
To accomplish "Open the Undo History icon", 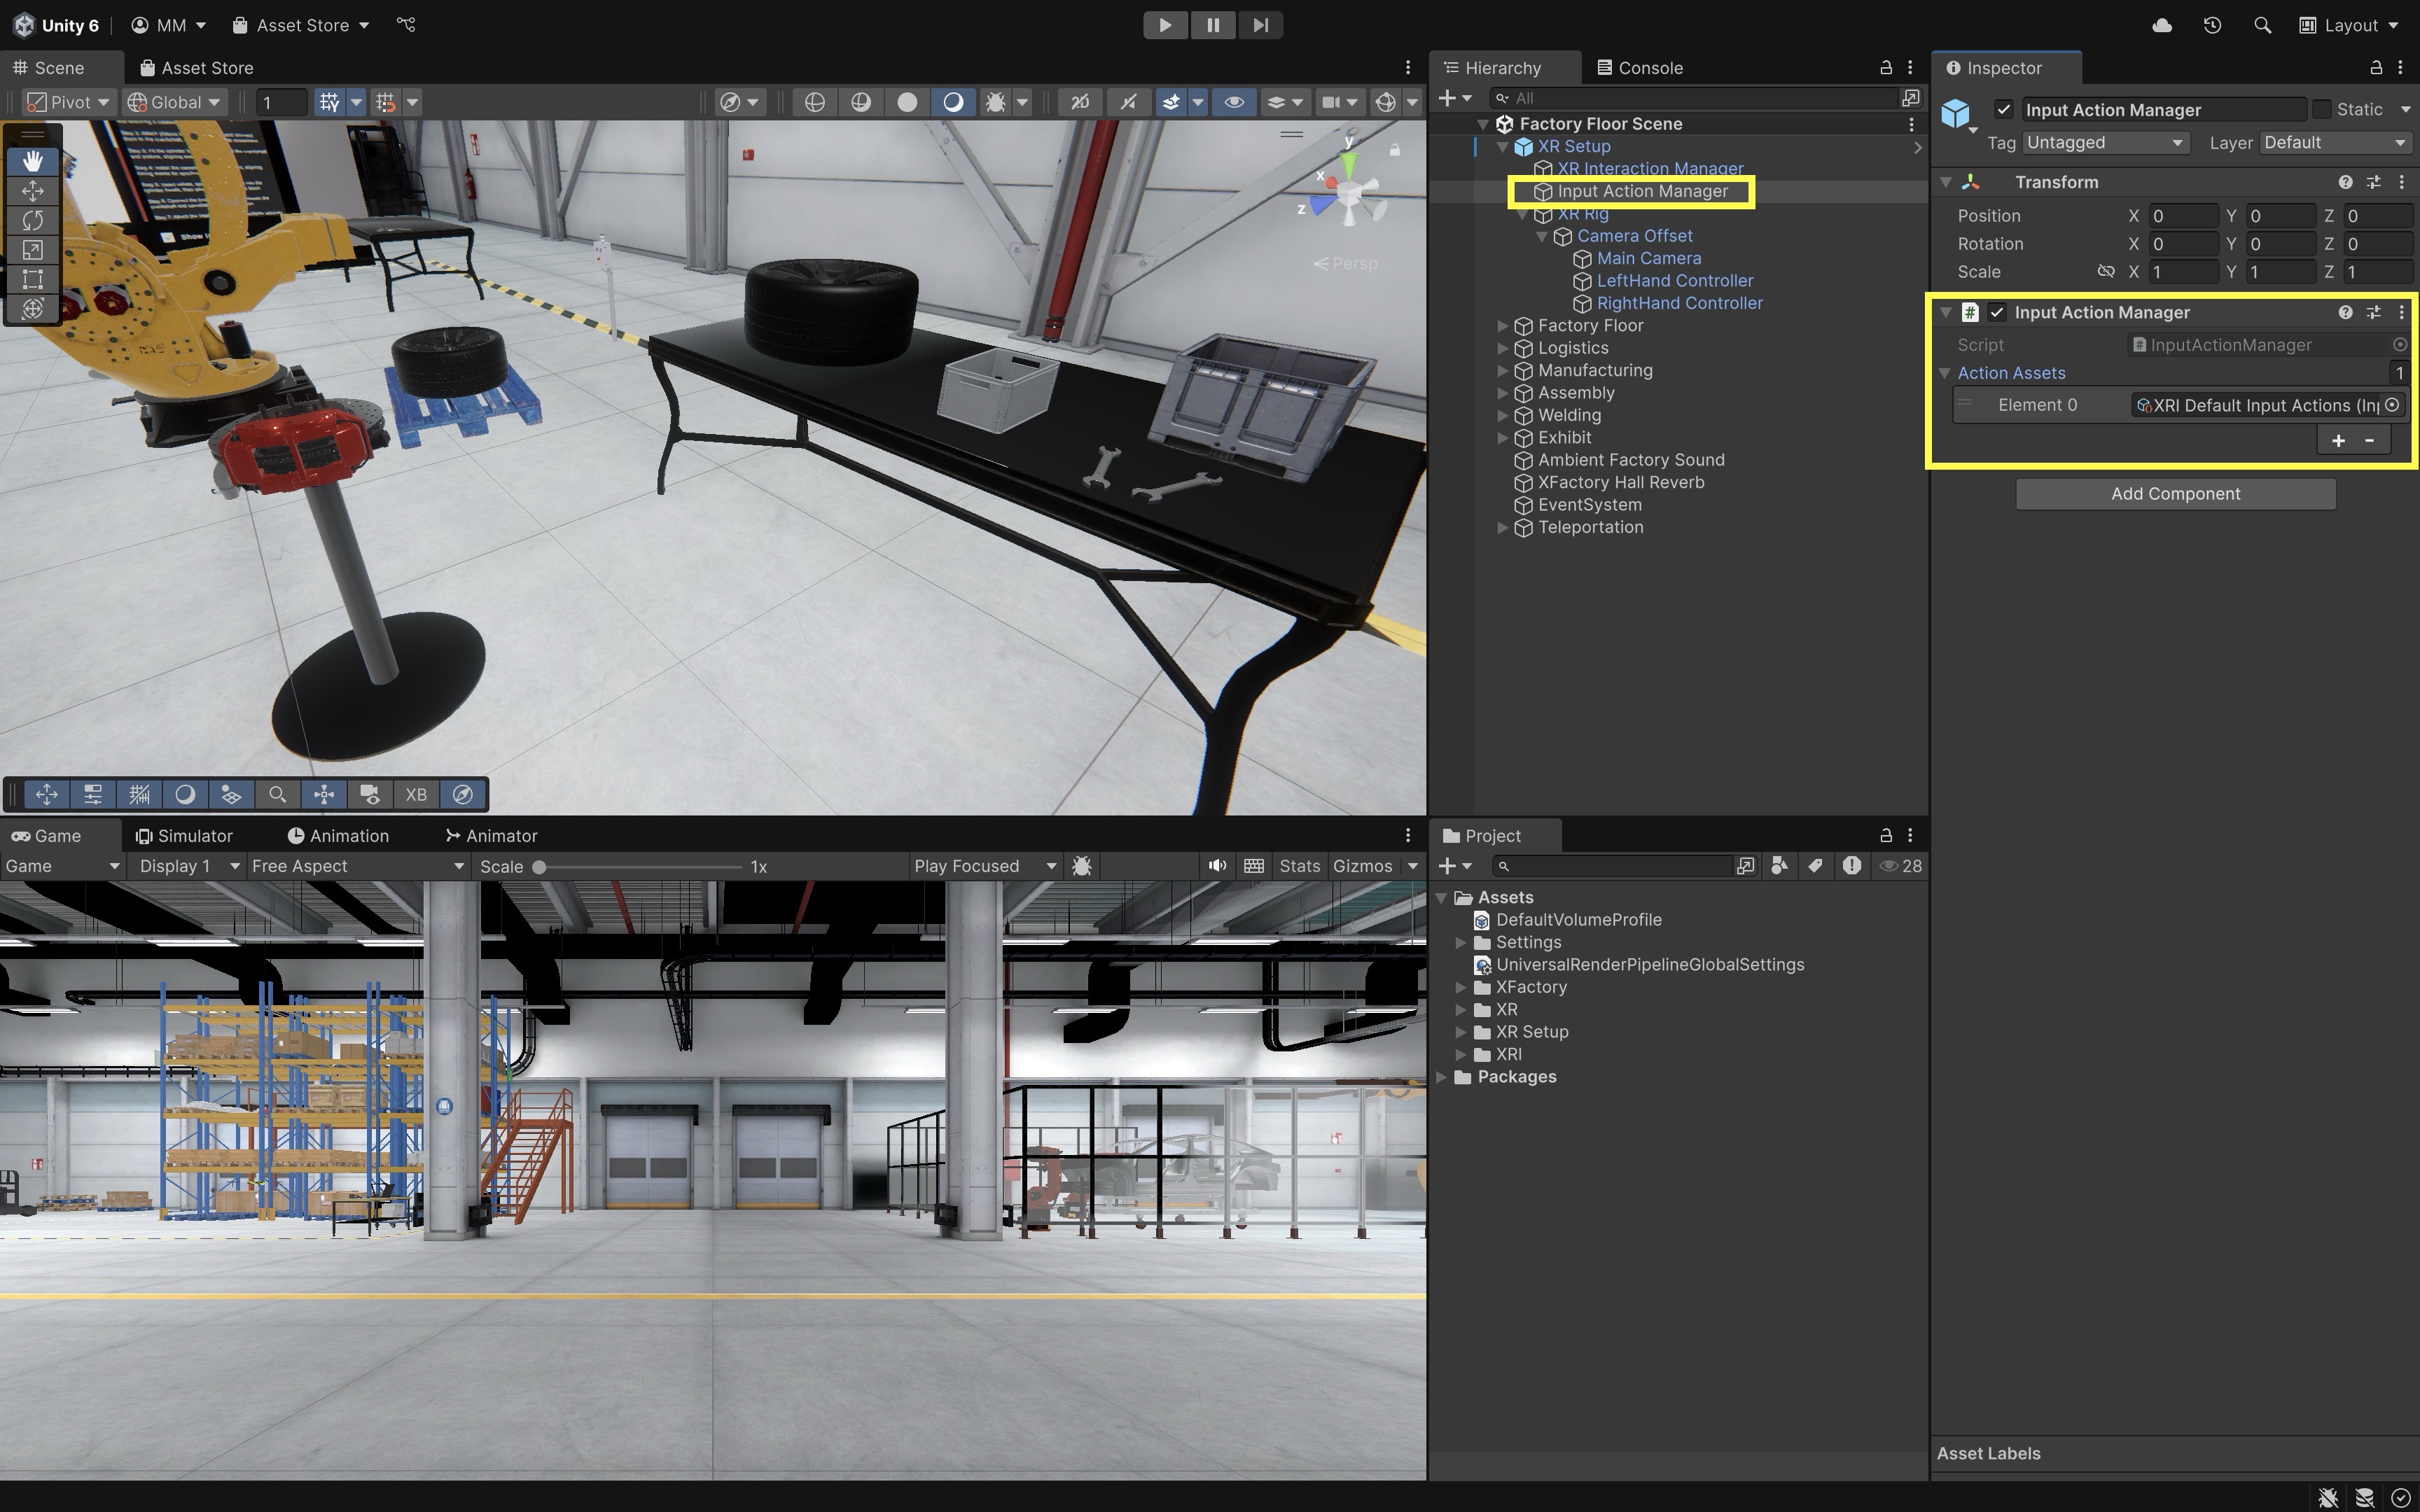I will pyautogui.click(x=2212, y=25).
